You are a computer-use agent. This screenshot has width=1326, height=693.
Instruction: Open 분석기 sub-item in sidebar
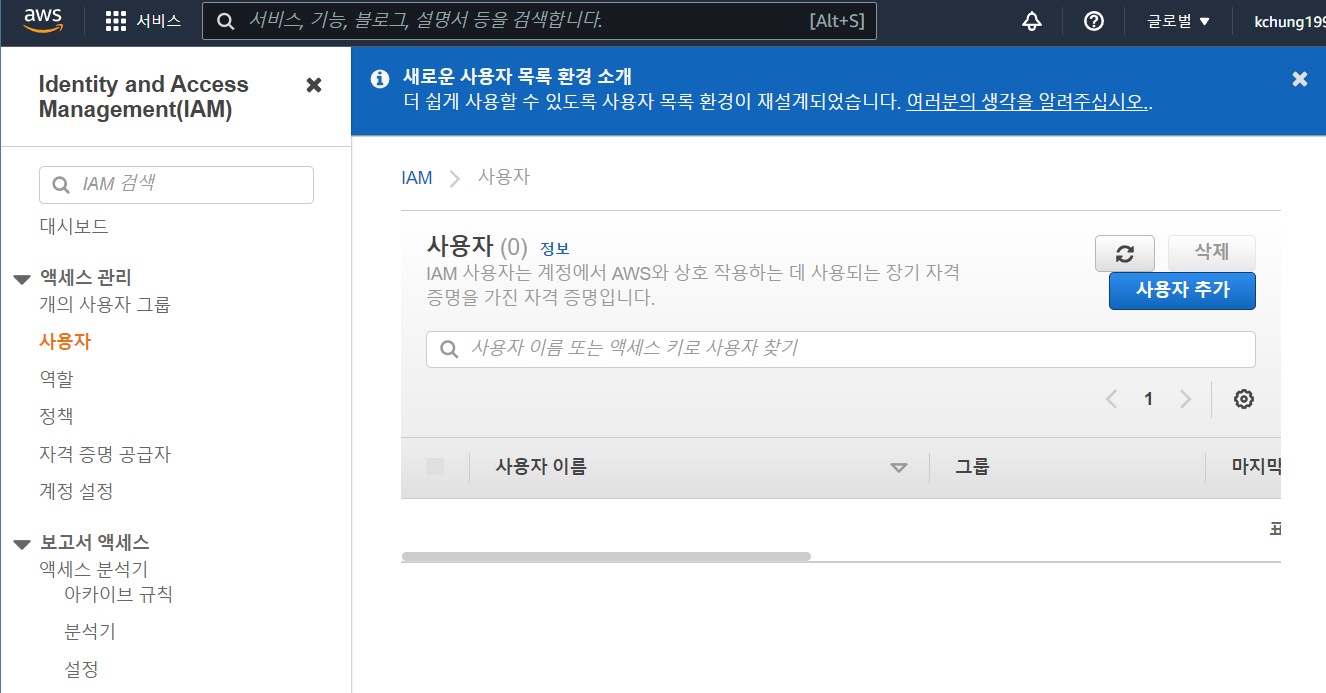(x=90, y=632)
